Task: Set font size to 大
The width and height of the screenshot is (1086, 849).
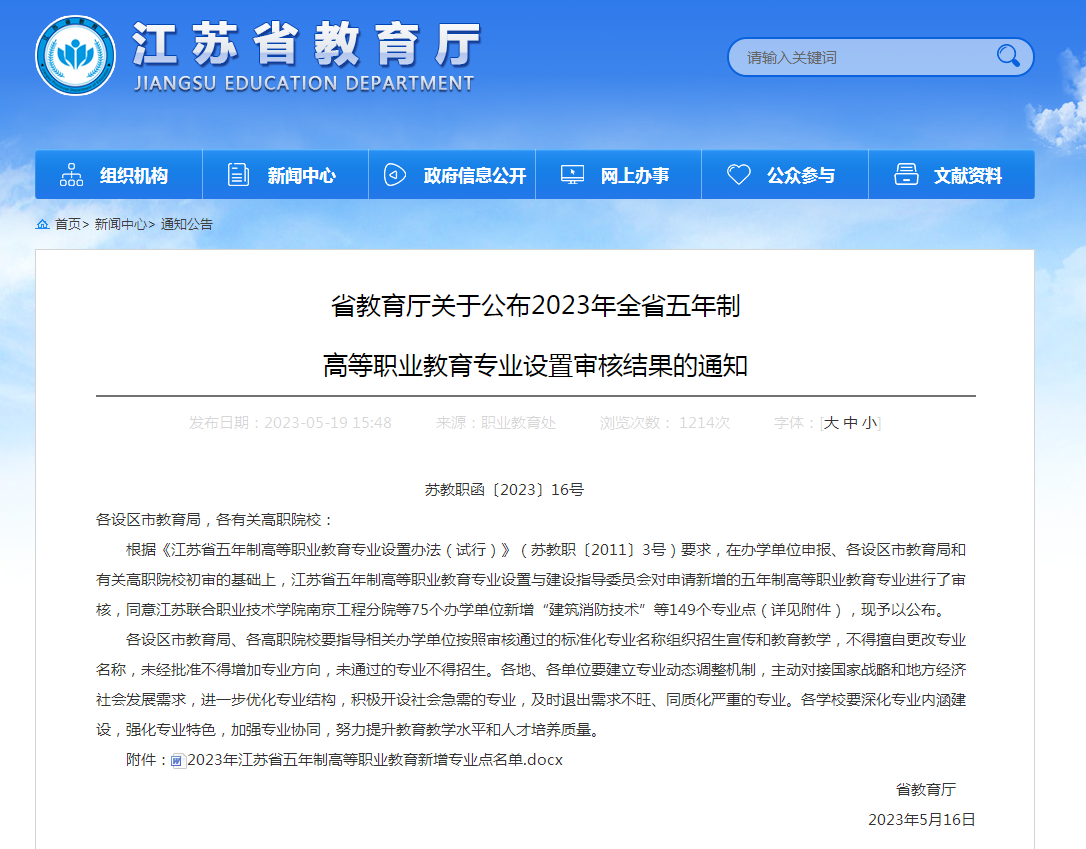Action: pos(831,422)
